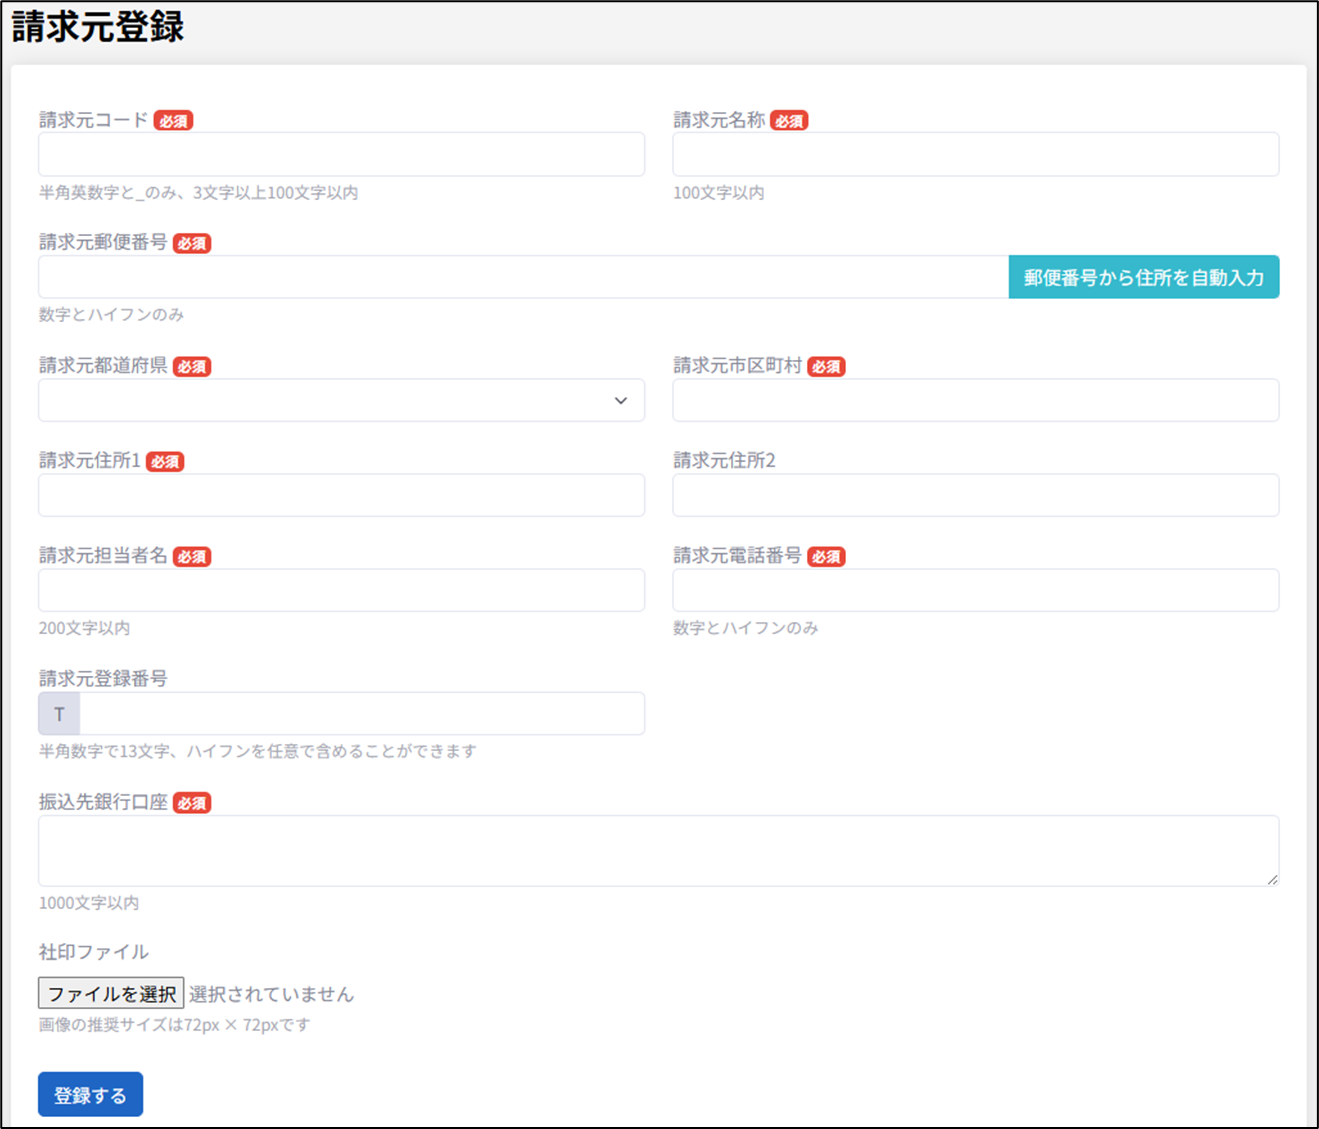Click the 請求元コード input field
The height and width of the screenshot is (1129, 1319).
pyautogui.click(x=341, y=155)
